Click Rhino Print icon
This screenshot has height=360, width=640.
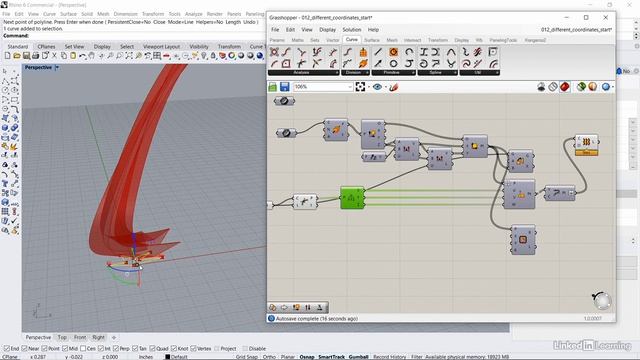click(36, 56)
